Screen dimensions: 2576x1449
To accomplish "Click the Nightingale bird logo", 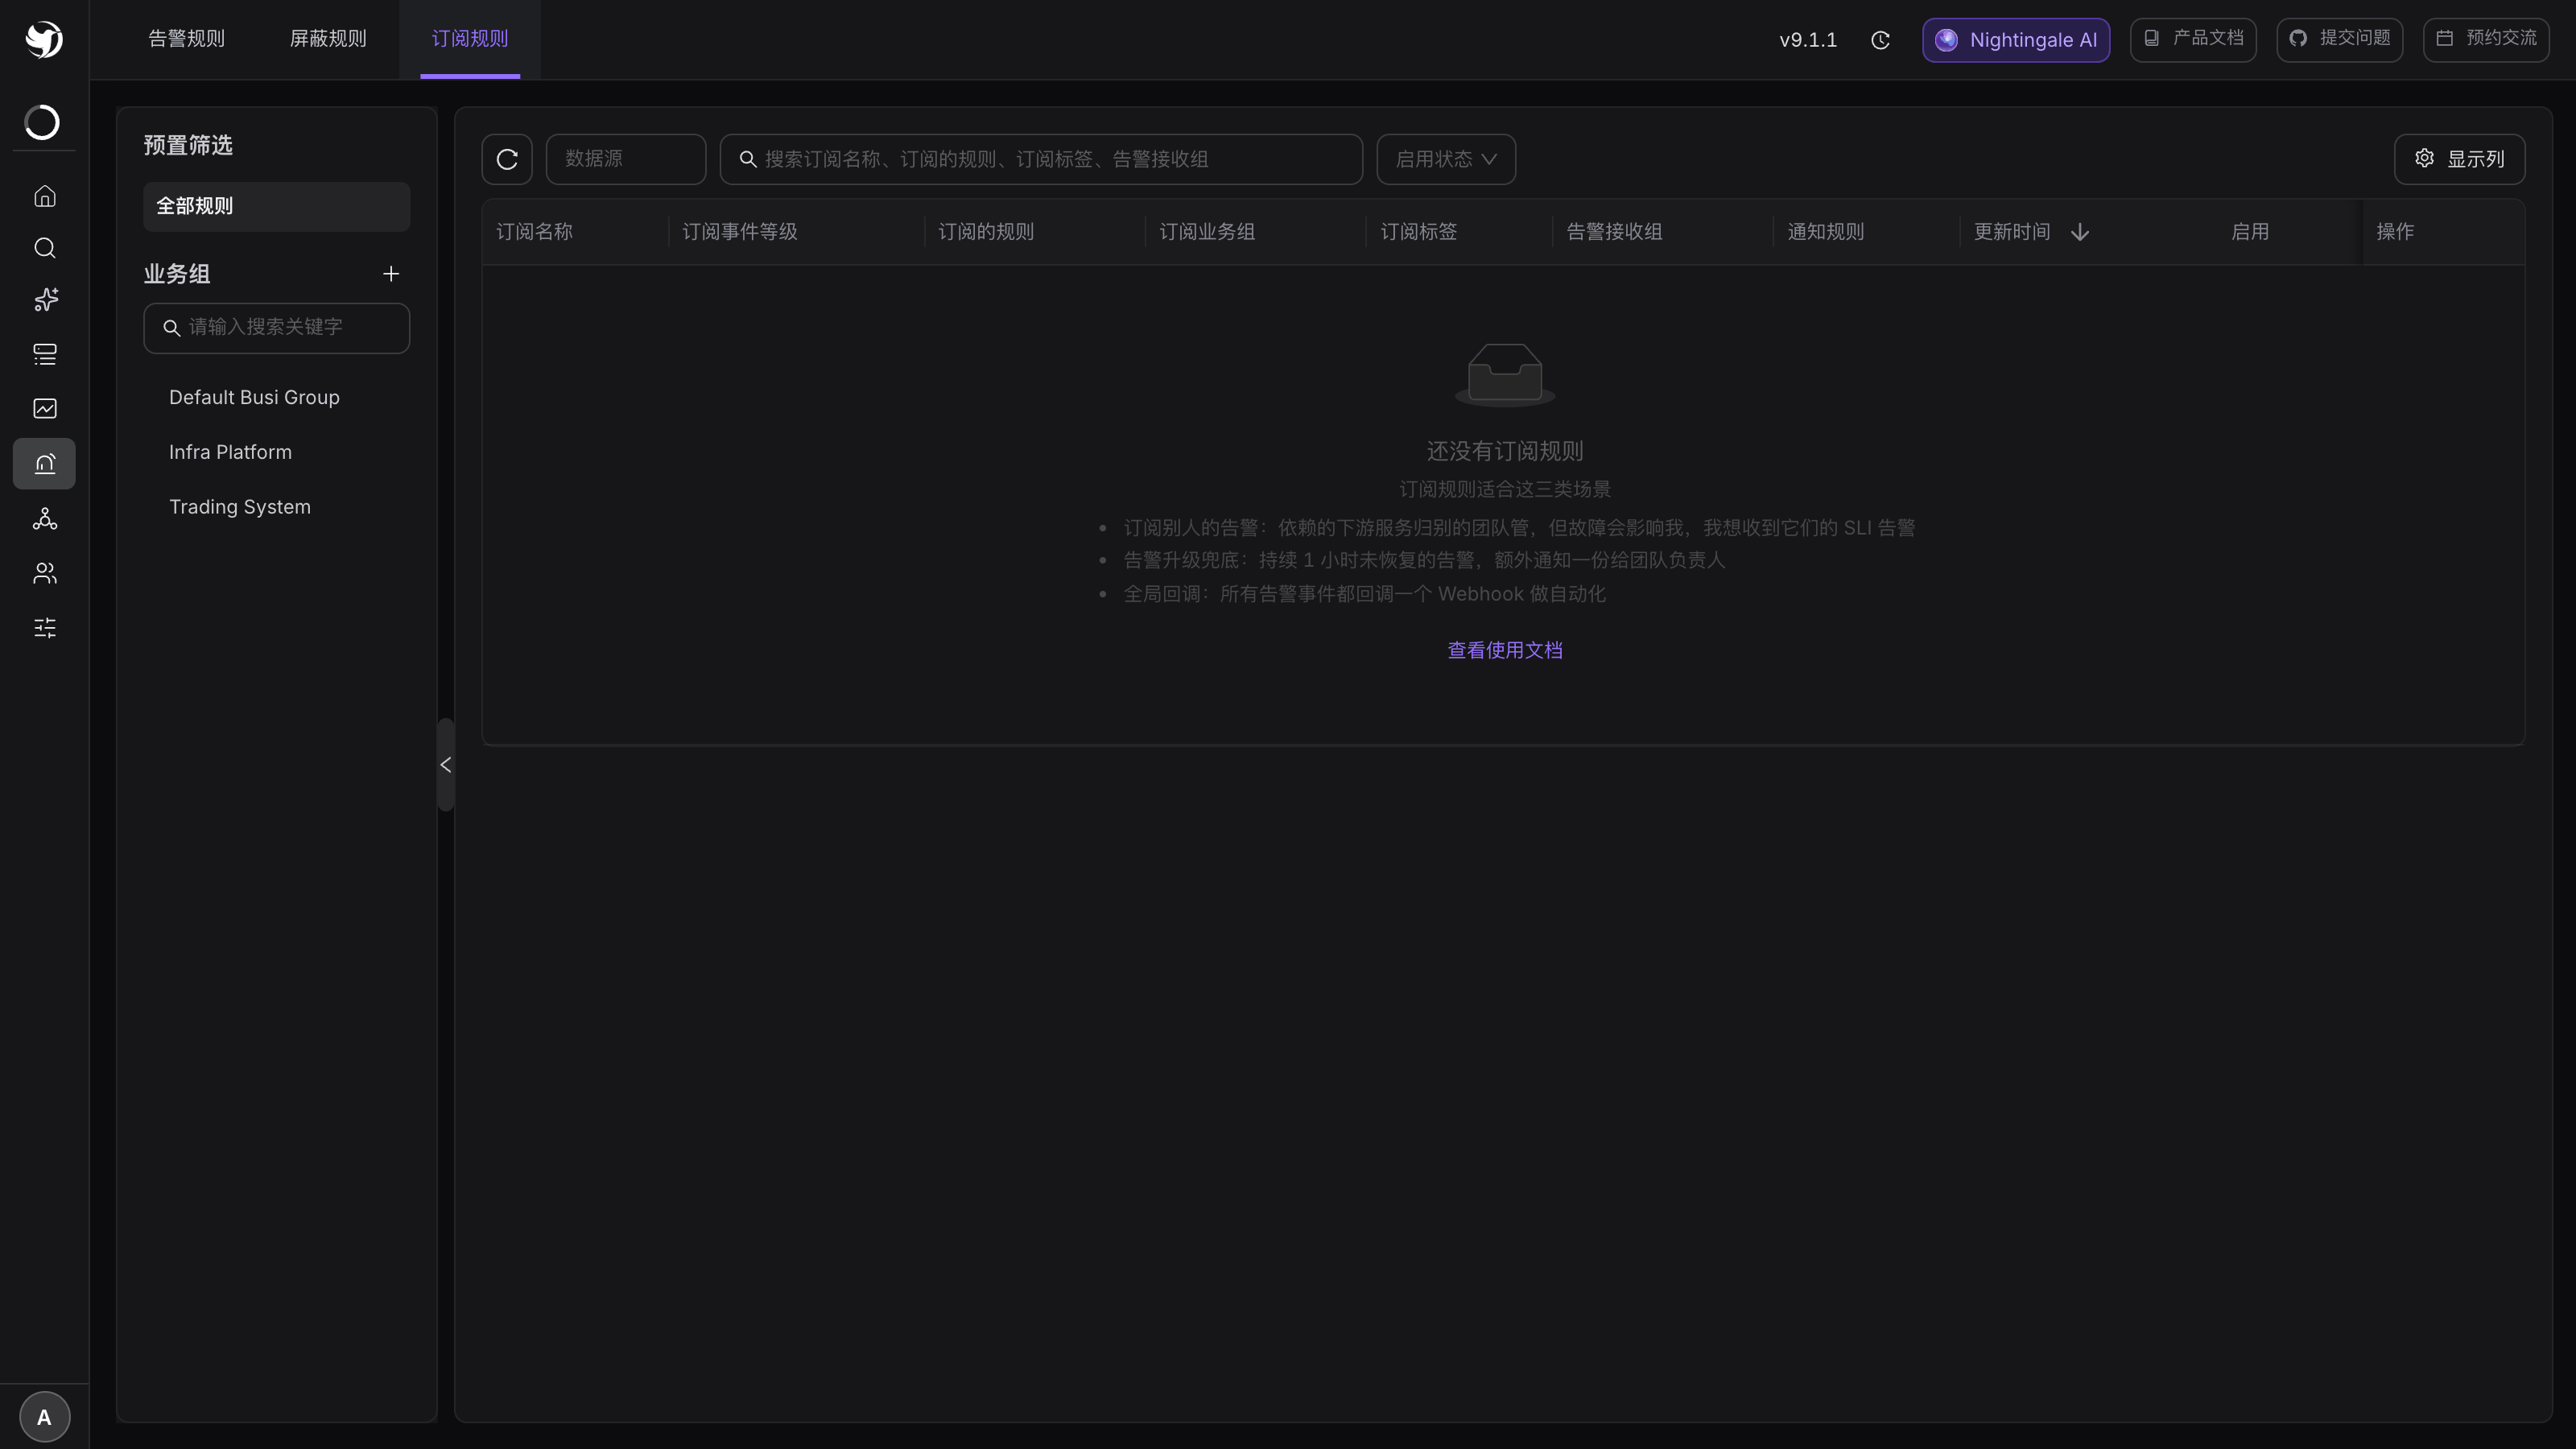I will pos(44,39).
